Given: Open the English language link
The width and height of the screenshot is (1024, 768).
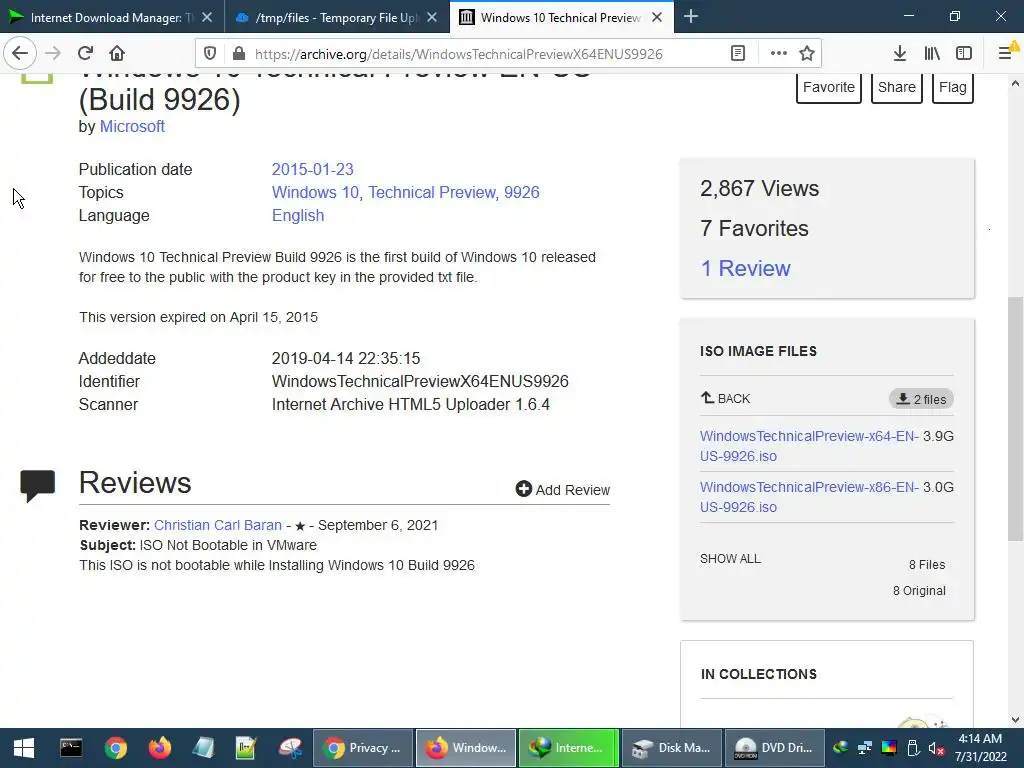Looking at the screenshot, I should 298,216.
